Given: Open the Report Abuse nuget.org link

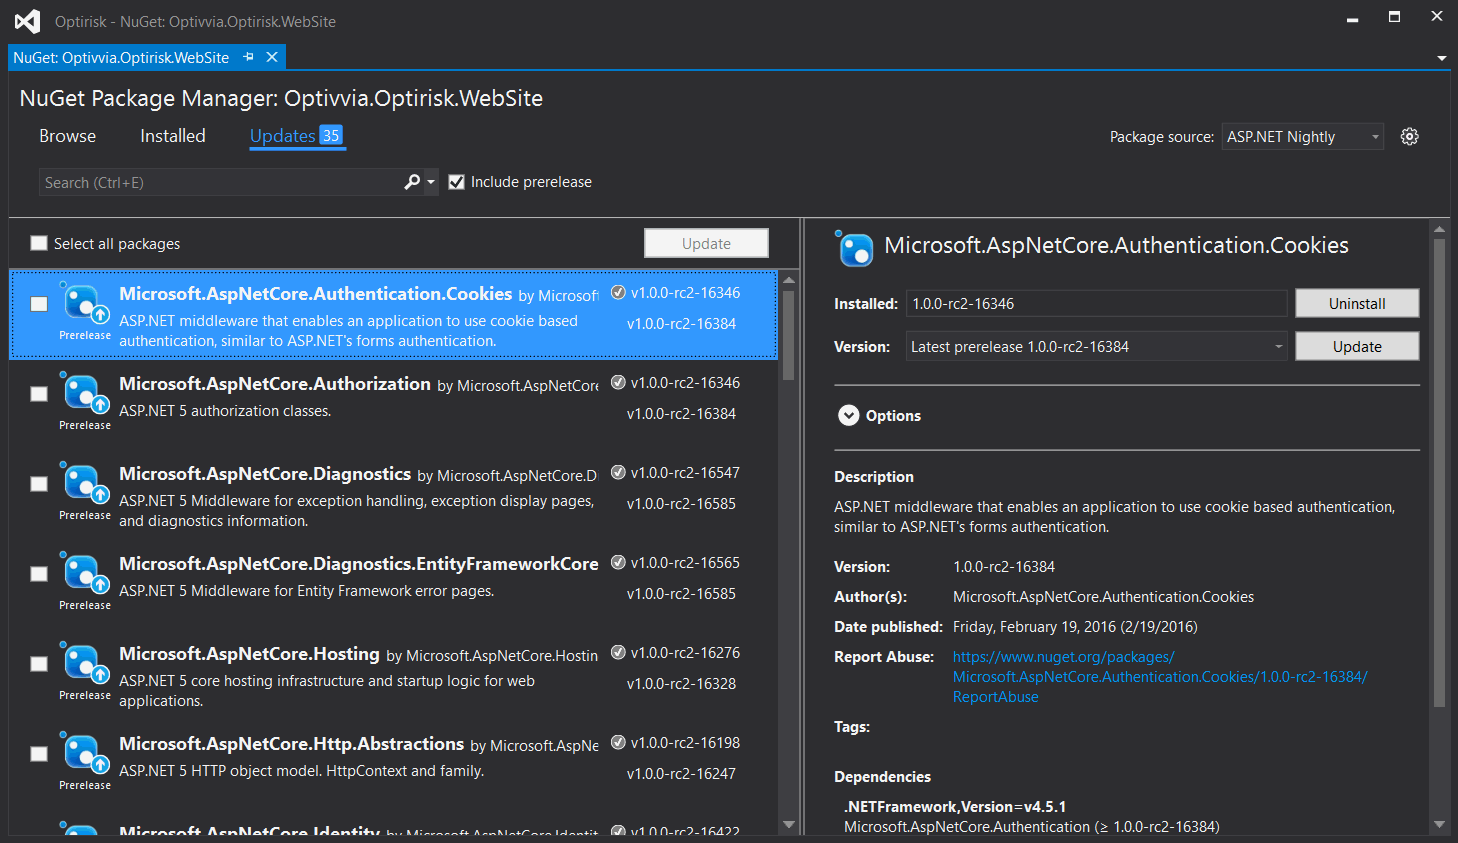Looking at the screenshot, I should click(1160, 677).
